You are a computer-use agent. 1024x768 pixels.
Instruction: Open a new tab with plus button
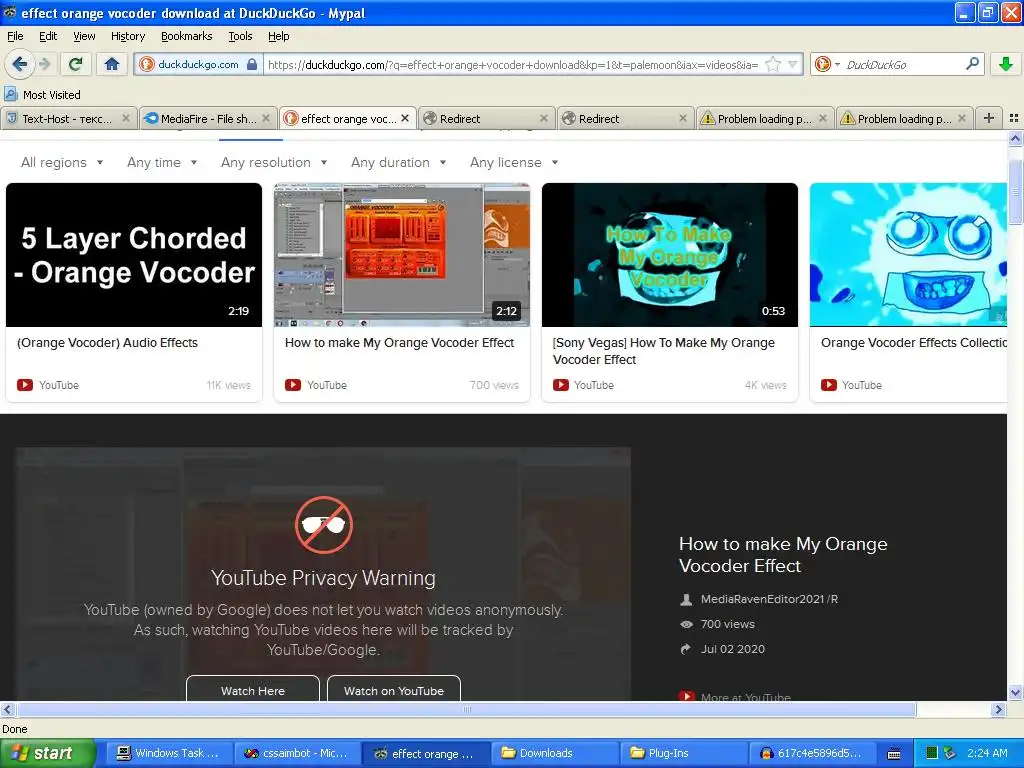coord(989,118)
